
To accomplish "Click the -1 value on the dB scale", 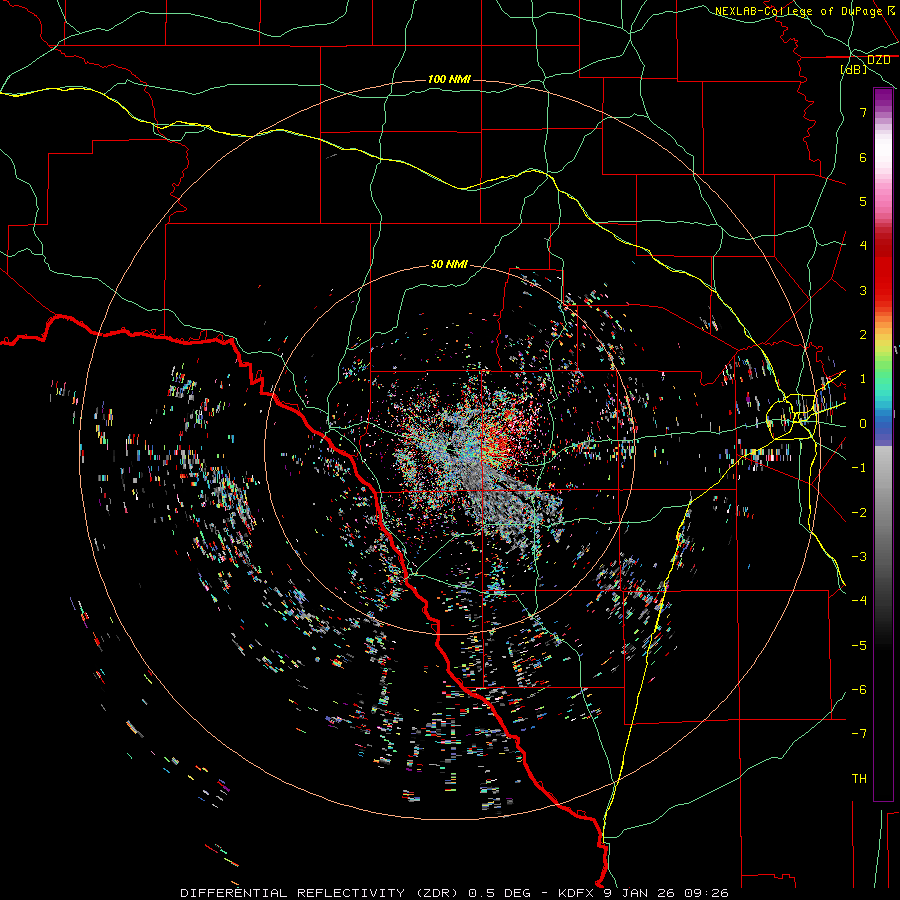I will click(x=859, y=468).
